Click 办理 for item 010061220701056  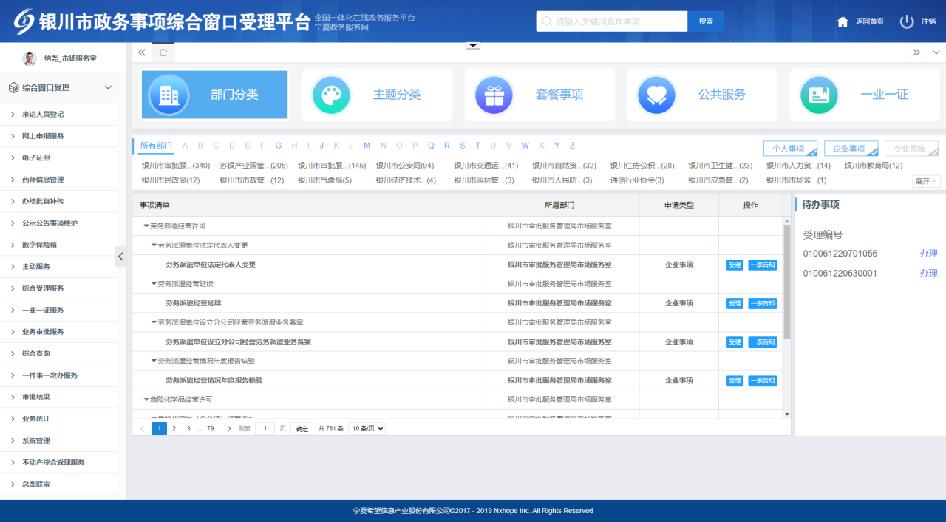click(x=928, y=254)
